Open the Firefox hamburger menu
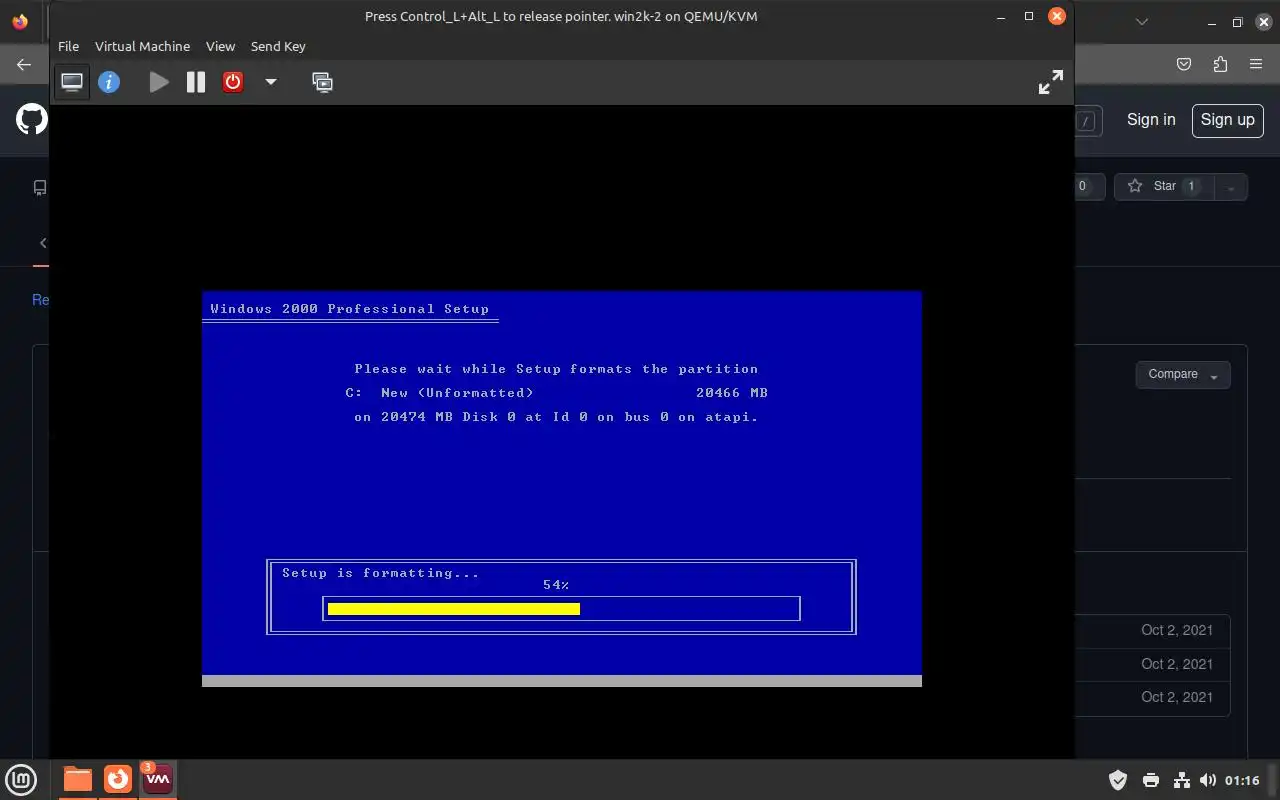This screenshot has width=1280, height=800. (1256, 64)
